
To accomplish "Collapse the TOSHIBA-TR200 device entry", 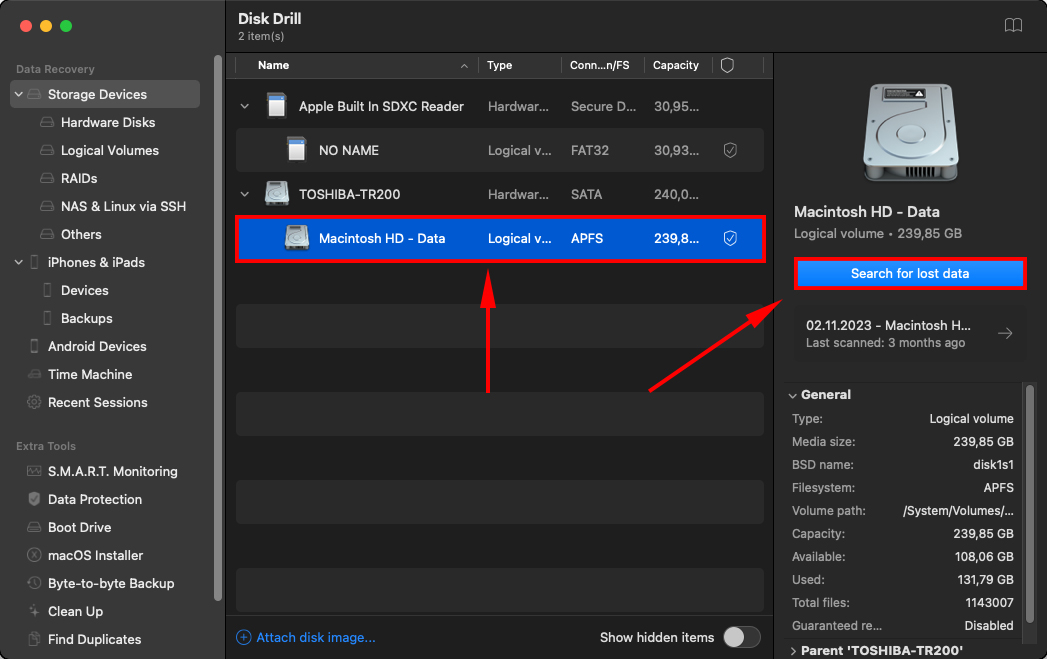I will coord(244,194).
